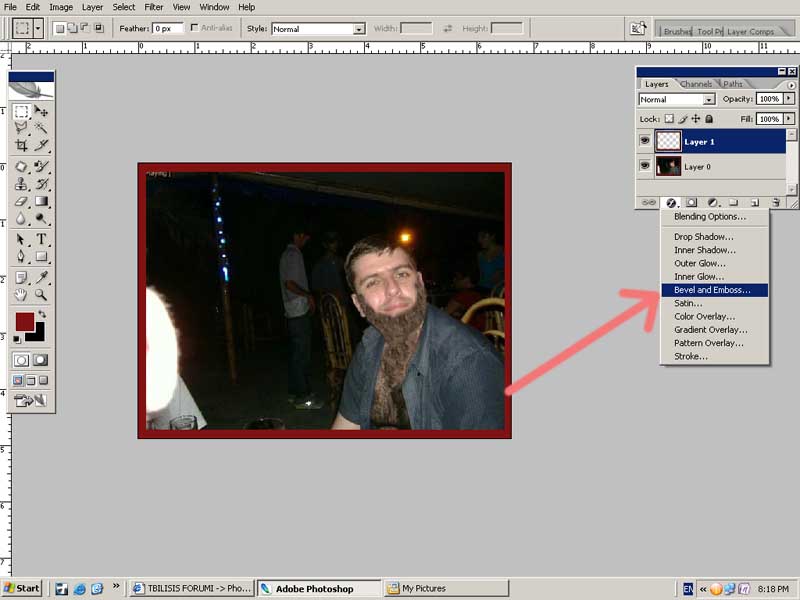The height and width of the screenshot is (600, 800).
Task: Switch to Quick Mask Mode
Action: (41, 360)
